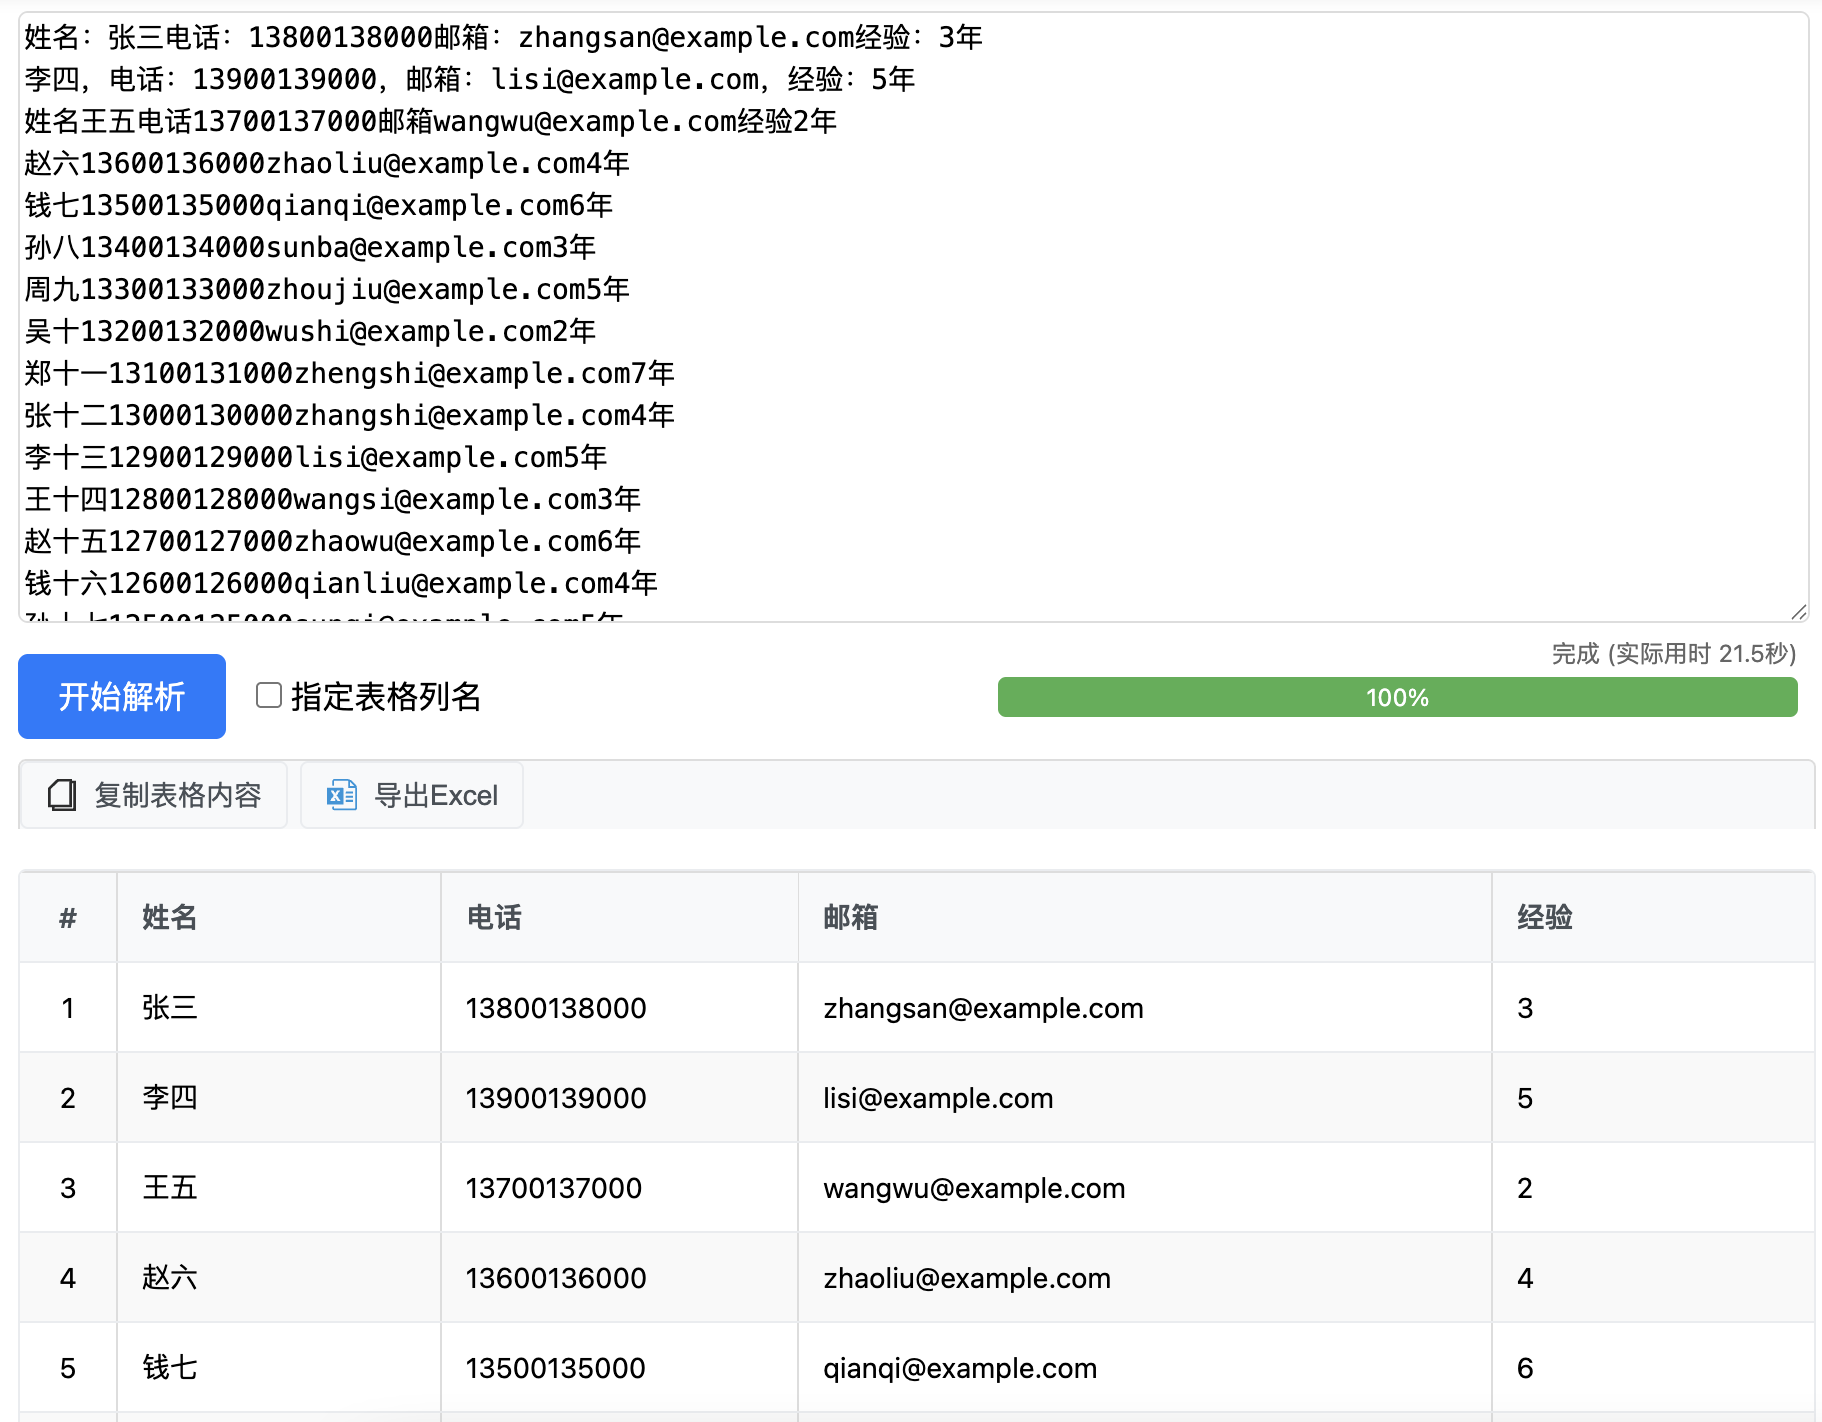Screen dimensions: 1822x1422
Task: Click the green 100% progress bar
Action: 1396,697
